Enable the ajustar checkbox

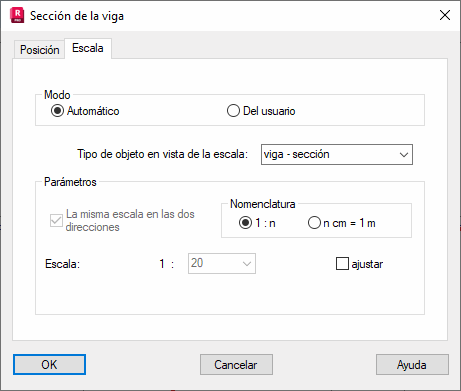(x=342, y=264)
